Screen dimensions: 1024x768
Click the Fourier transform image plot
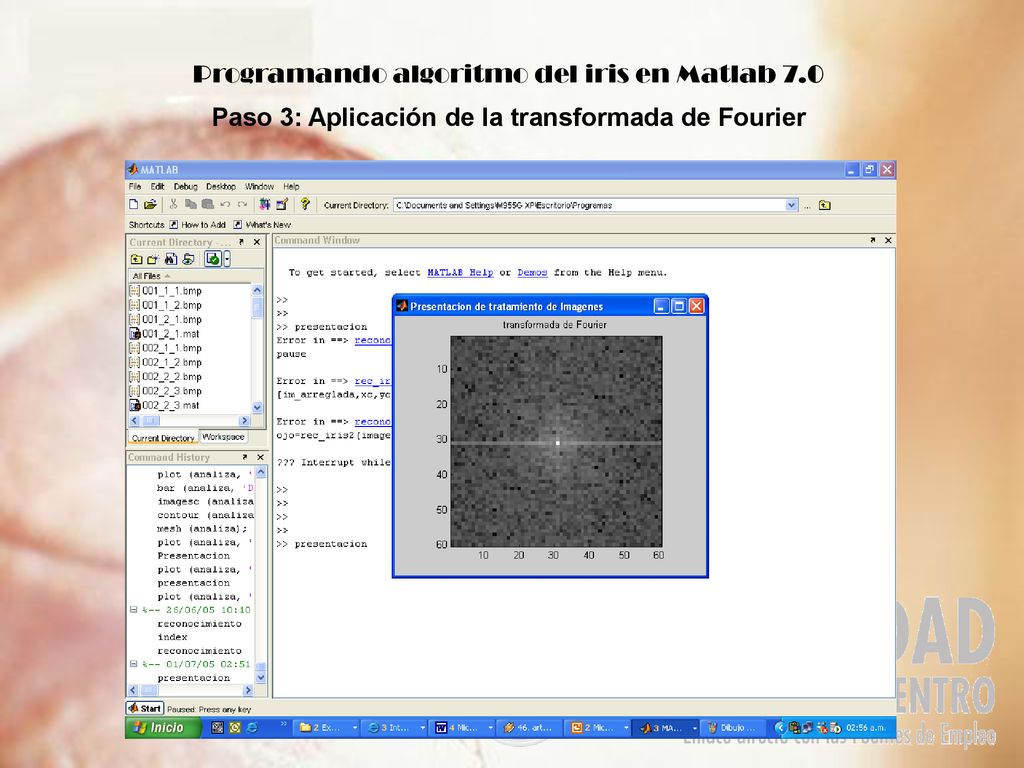(556, 441)
